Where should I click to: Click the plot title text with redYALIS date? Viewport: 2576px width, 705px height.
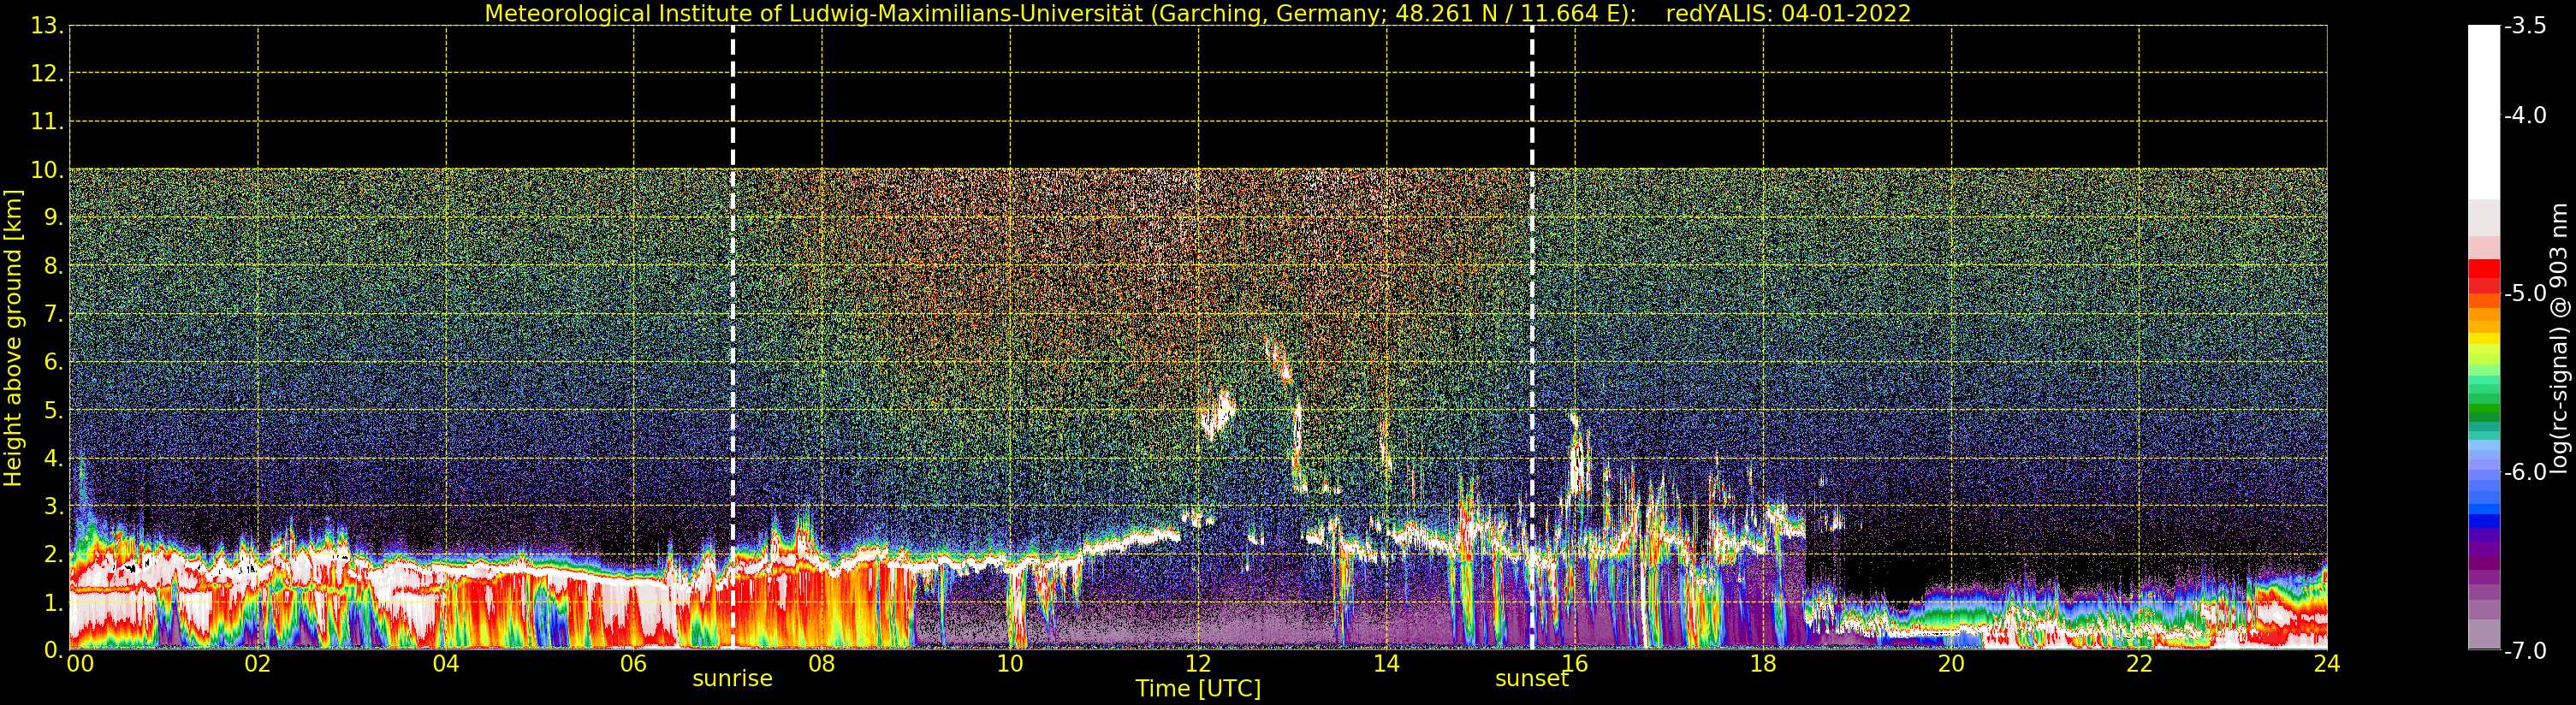click(1198, 14)
